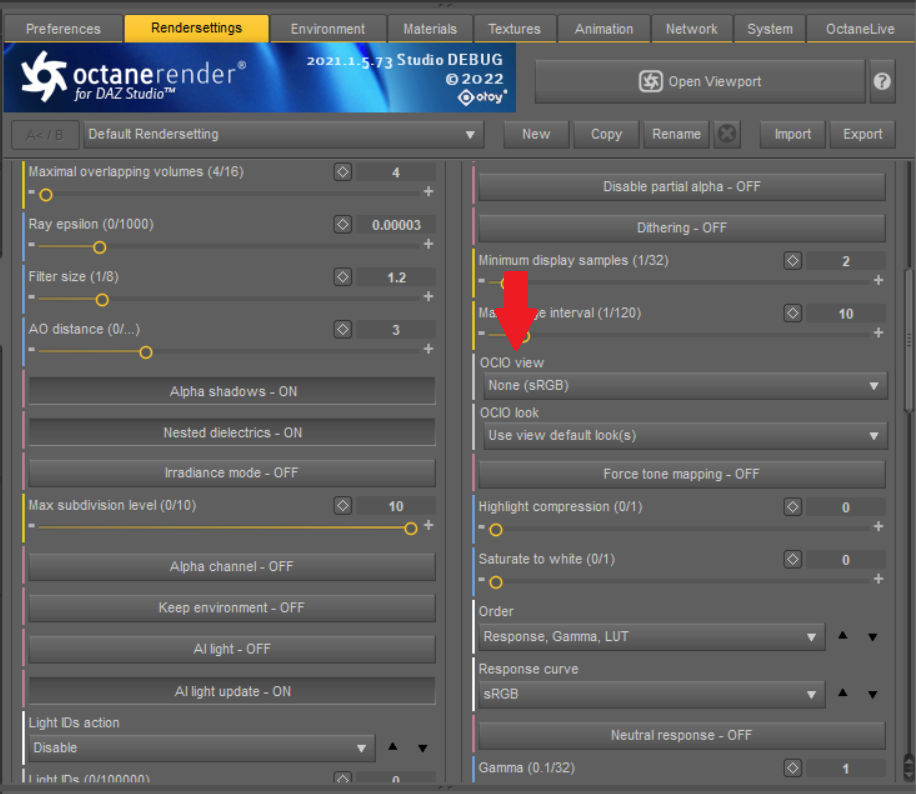The width and height of the screenshot is (916, 794).
Task: Click plus icon for Maximal overlapping volumes
Action: tap(428, 192)
